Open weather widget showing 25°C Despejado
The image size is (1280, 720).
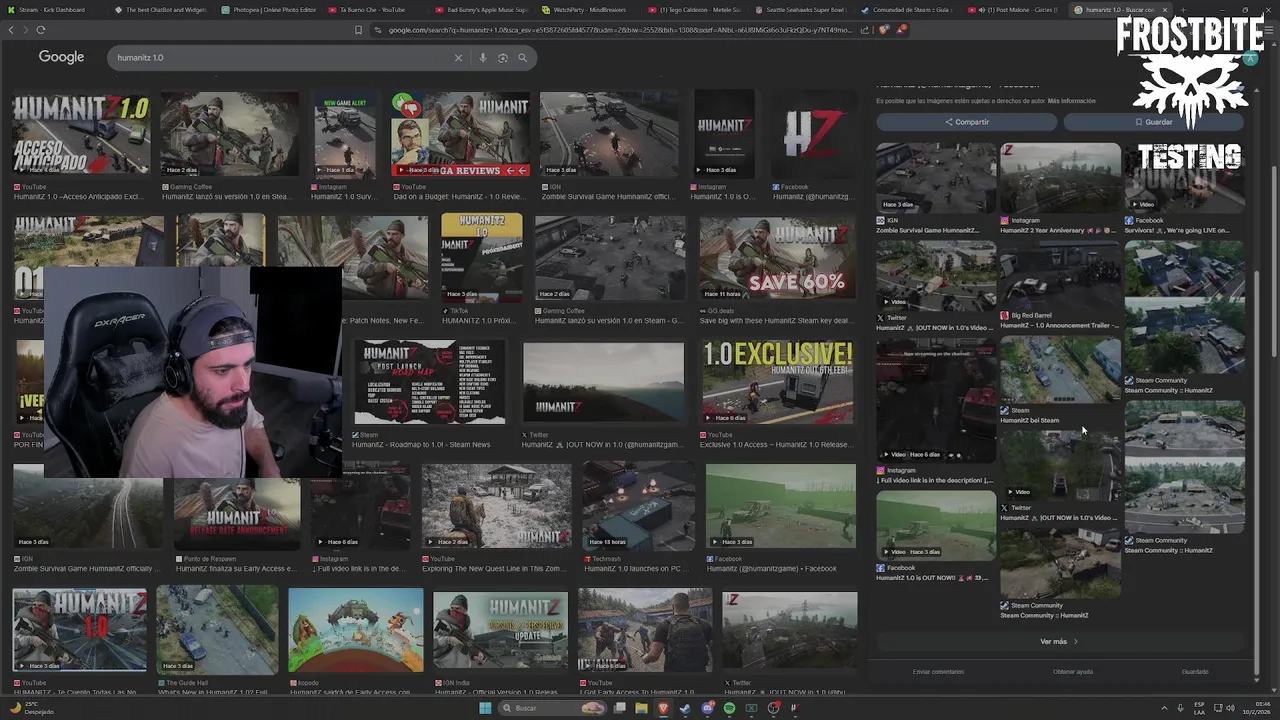click(x=34, y=708)
